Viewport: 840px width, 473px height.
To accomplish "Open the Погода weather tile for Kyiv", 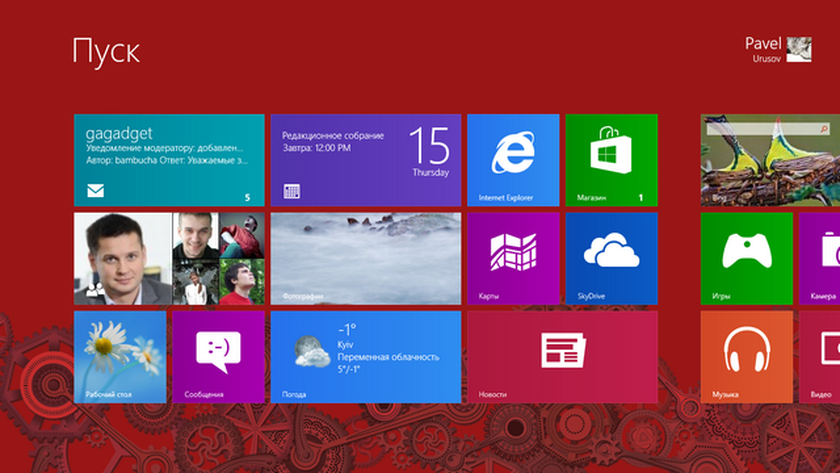I will (x=365, y=356).
